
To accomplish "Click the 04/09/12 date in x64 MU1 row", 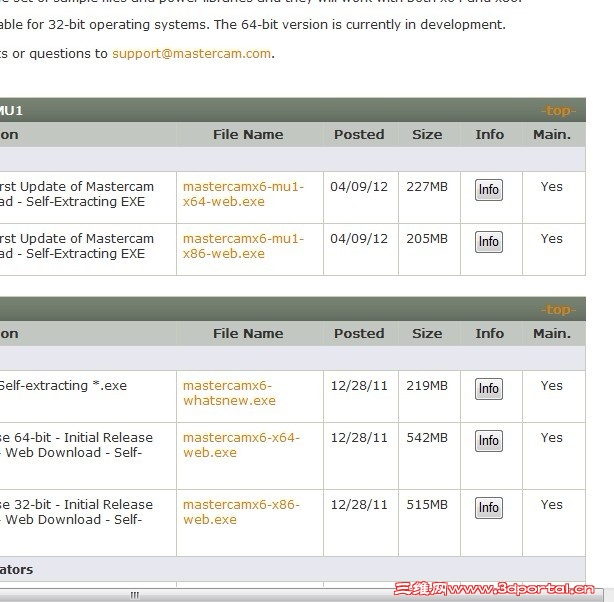I will coord(359,186).
